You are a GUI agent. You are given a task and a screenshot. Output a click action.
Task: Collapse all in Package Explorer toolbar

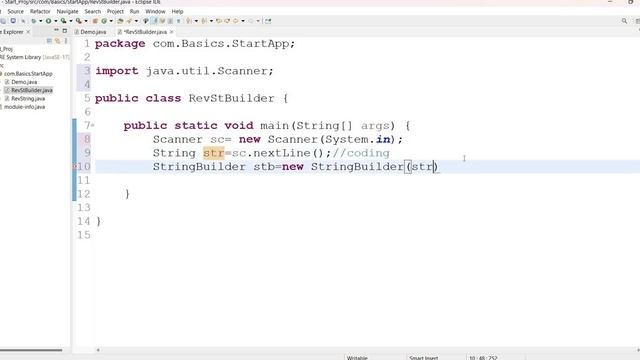49,41
